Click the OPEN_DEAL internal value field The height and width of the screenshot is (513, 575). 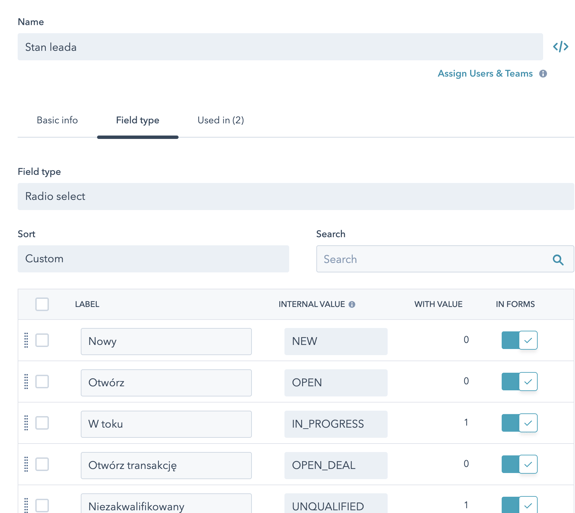336,465
